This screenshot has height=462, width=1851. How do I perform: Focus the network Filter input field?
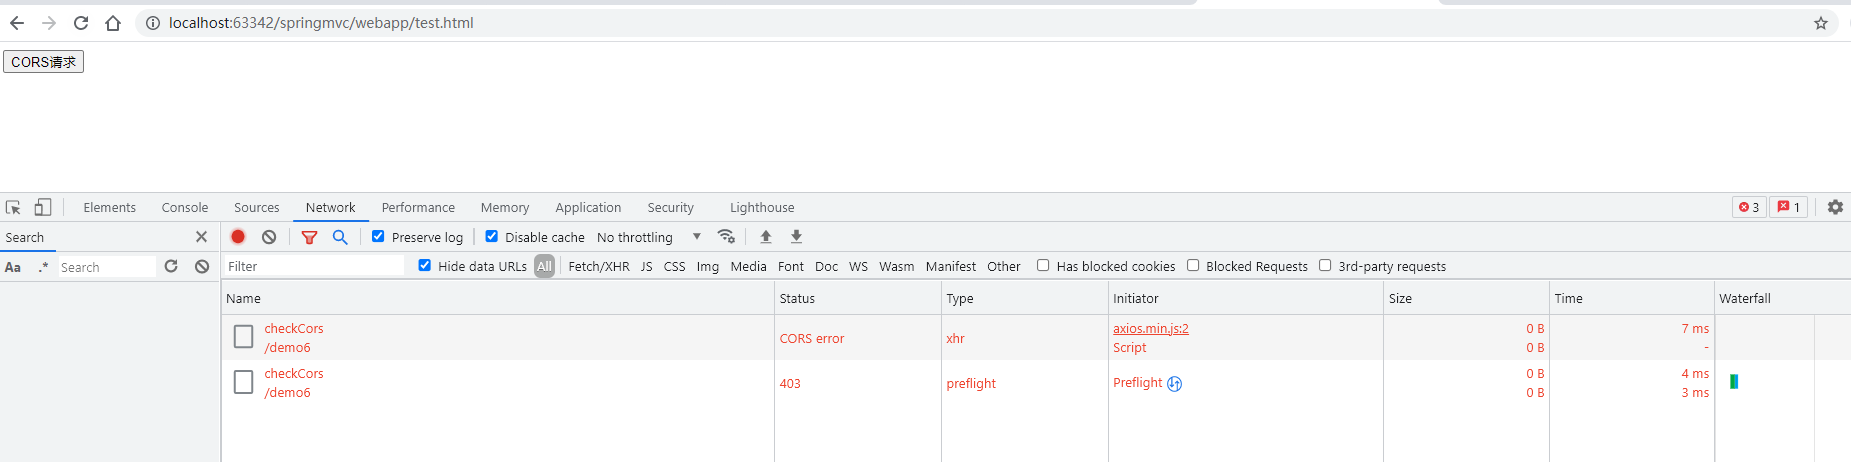pos(313,266)
